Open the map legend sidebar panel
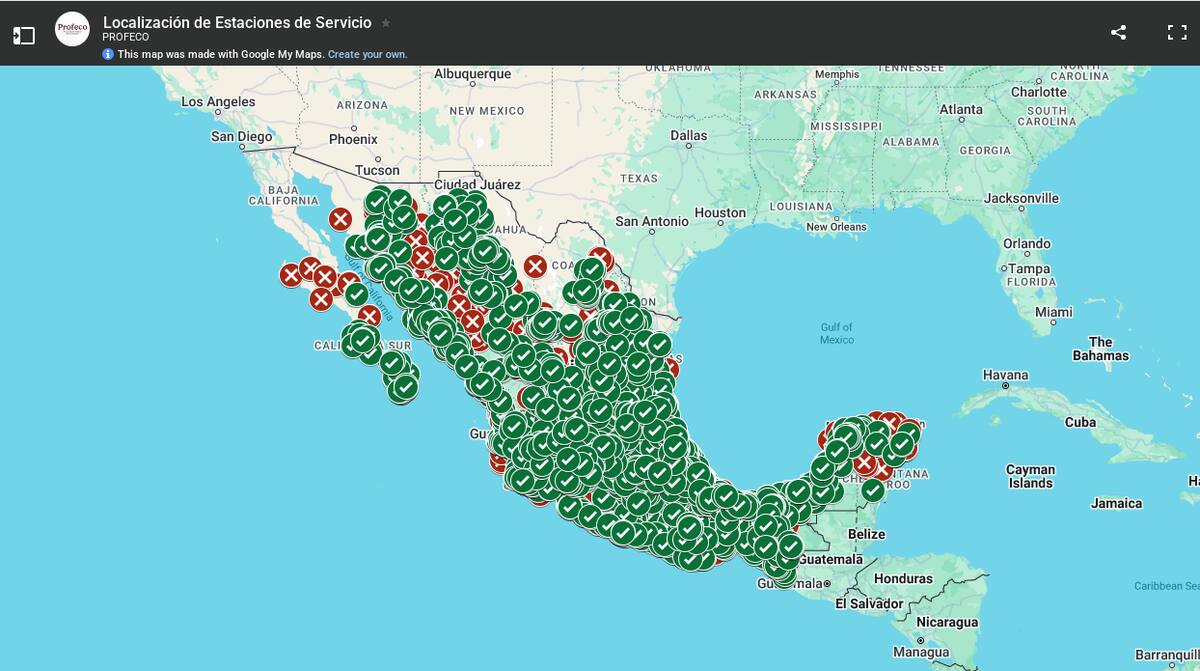The height and width of the screenshot is (671, 1200). coord(24,35)
